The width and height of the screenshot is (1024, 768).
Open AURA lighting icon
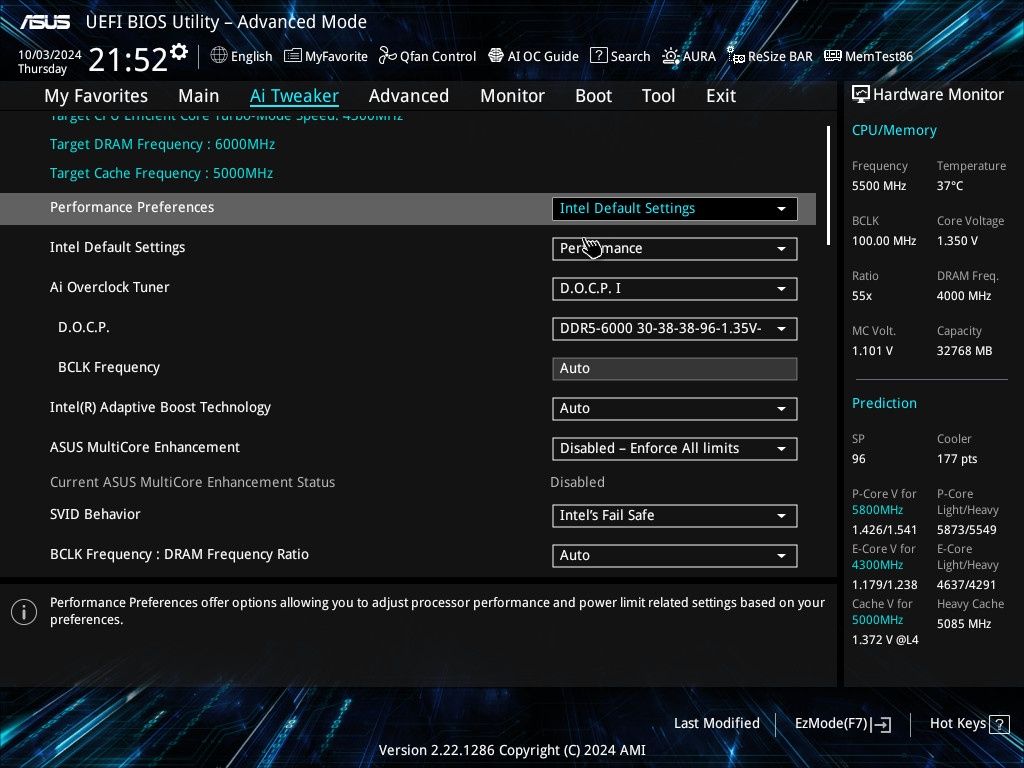coord(671,56)
